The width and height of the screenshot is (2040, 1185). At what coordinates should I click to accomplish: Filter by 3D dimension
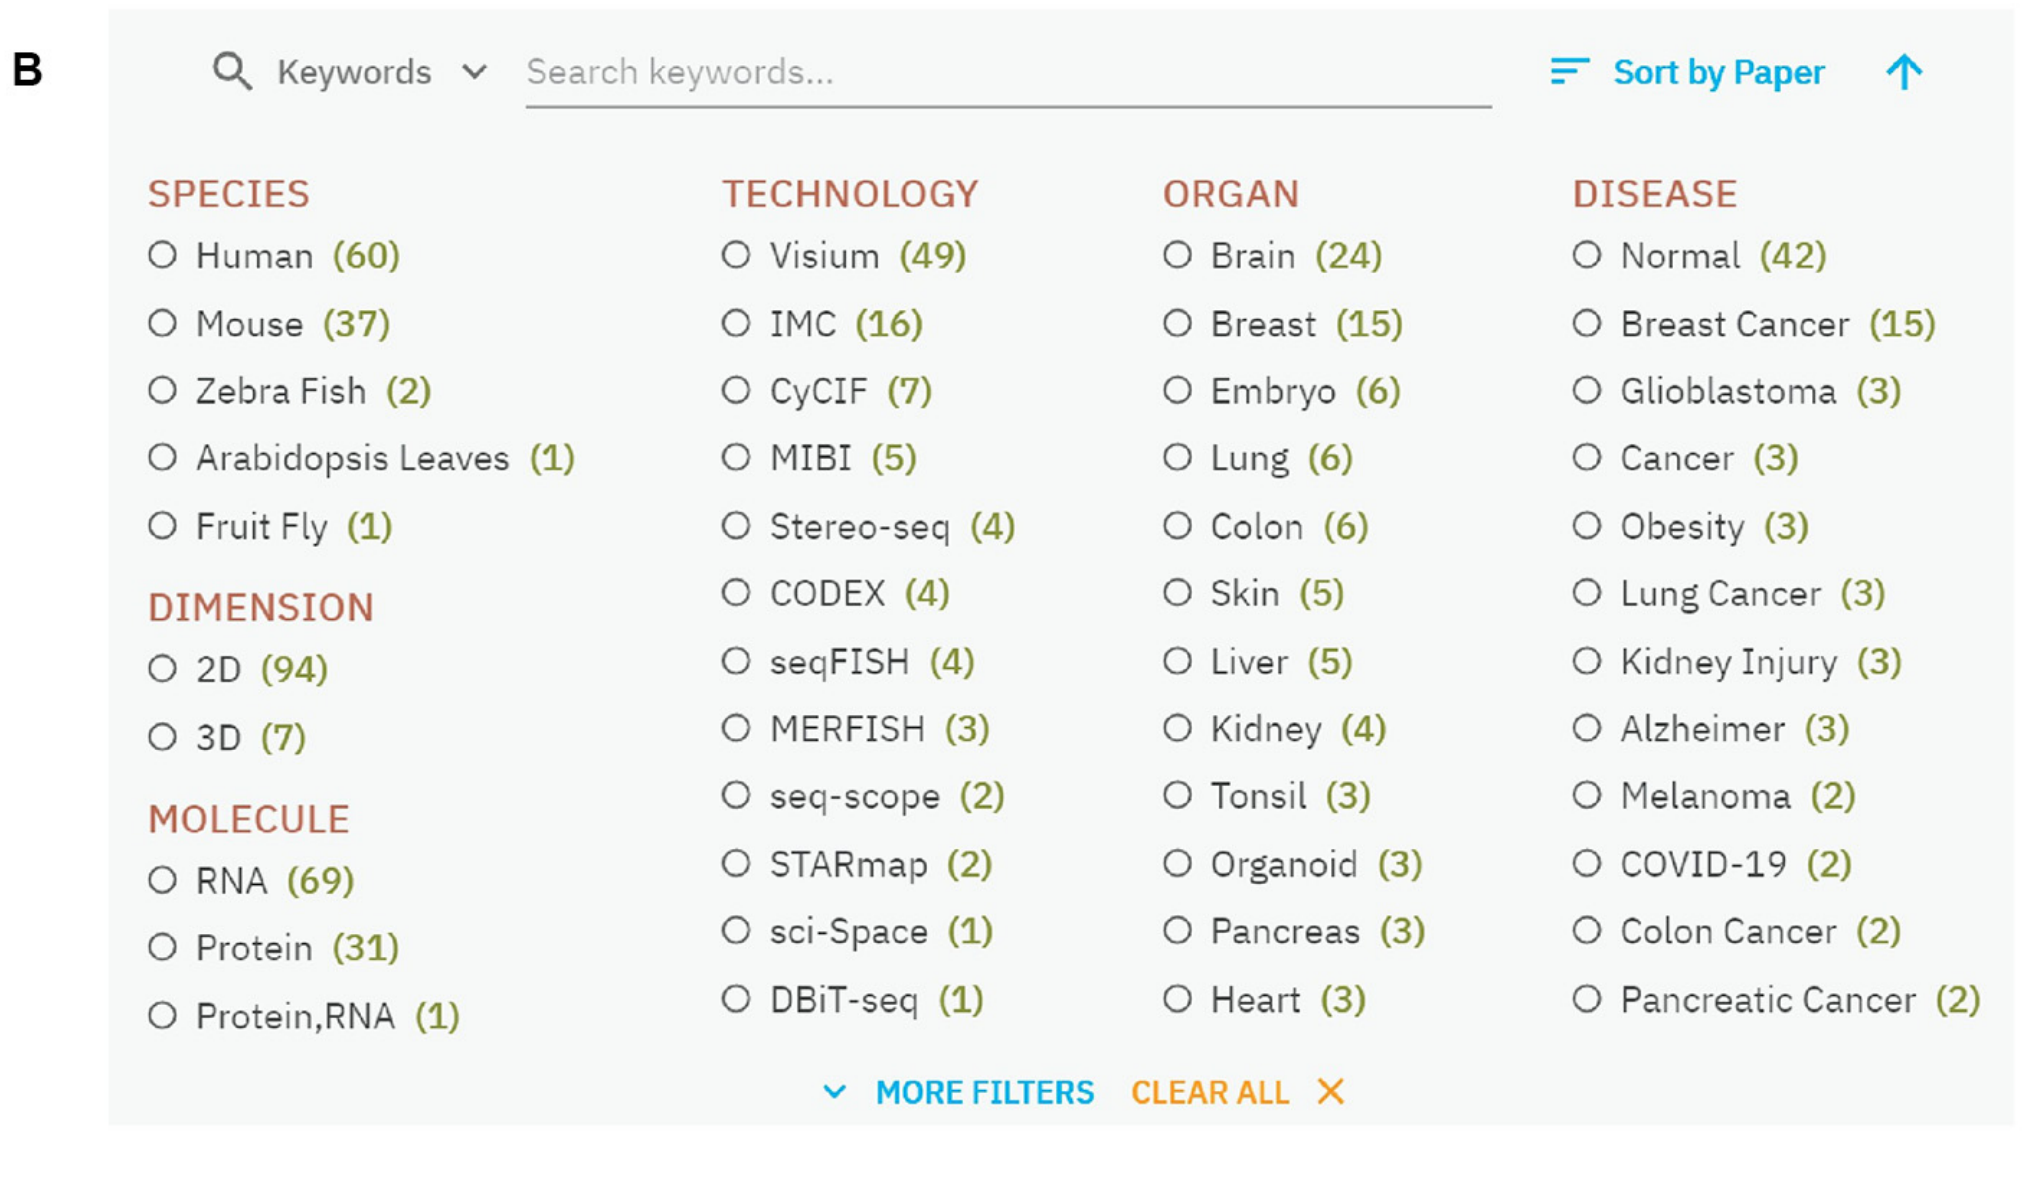(163, 737)
